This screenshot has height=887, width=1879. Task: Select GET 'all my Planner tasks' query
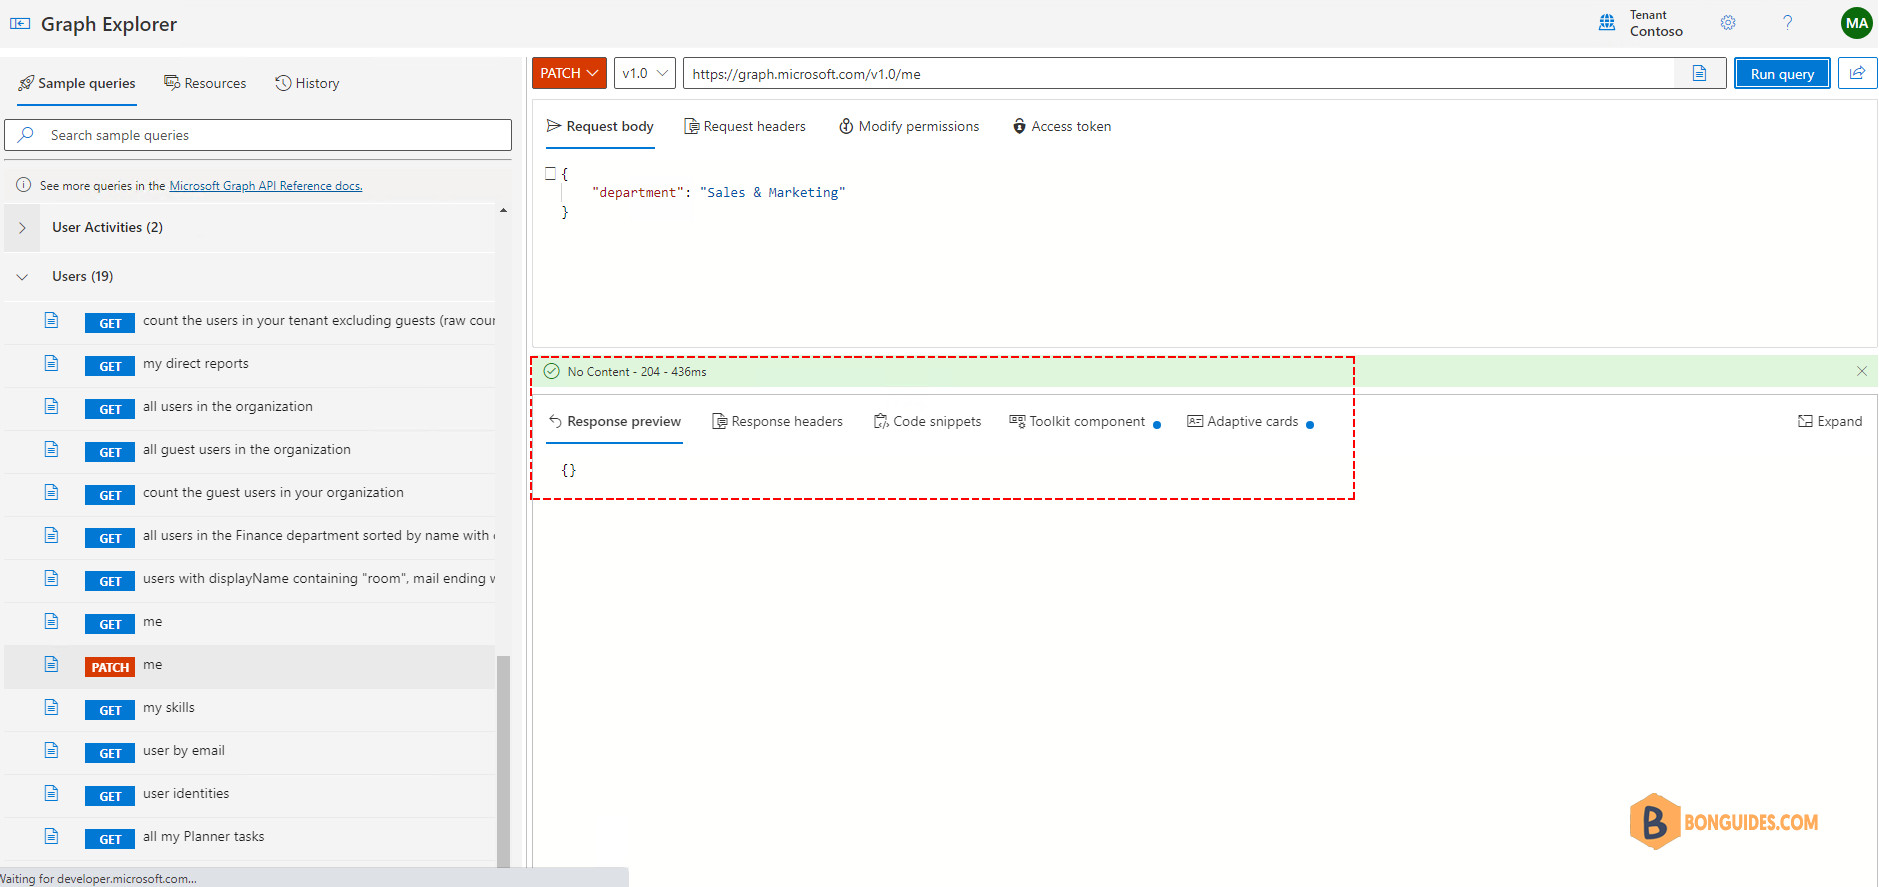[x=250, y=837]
